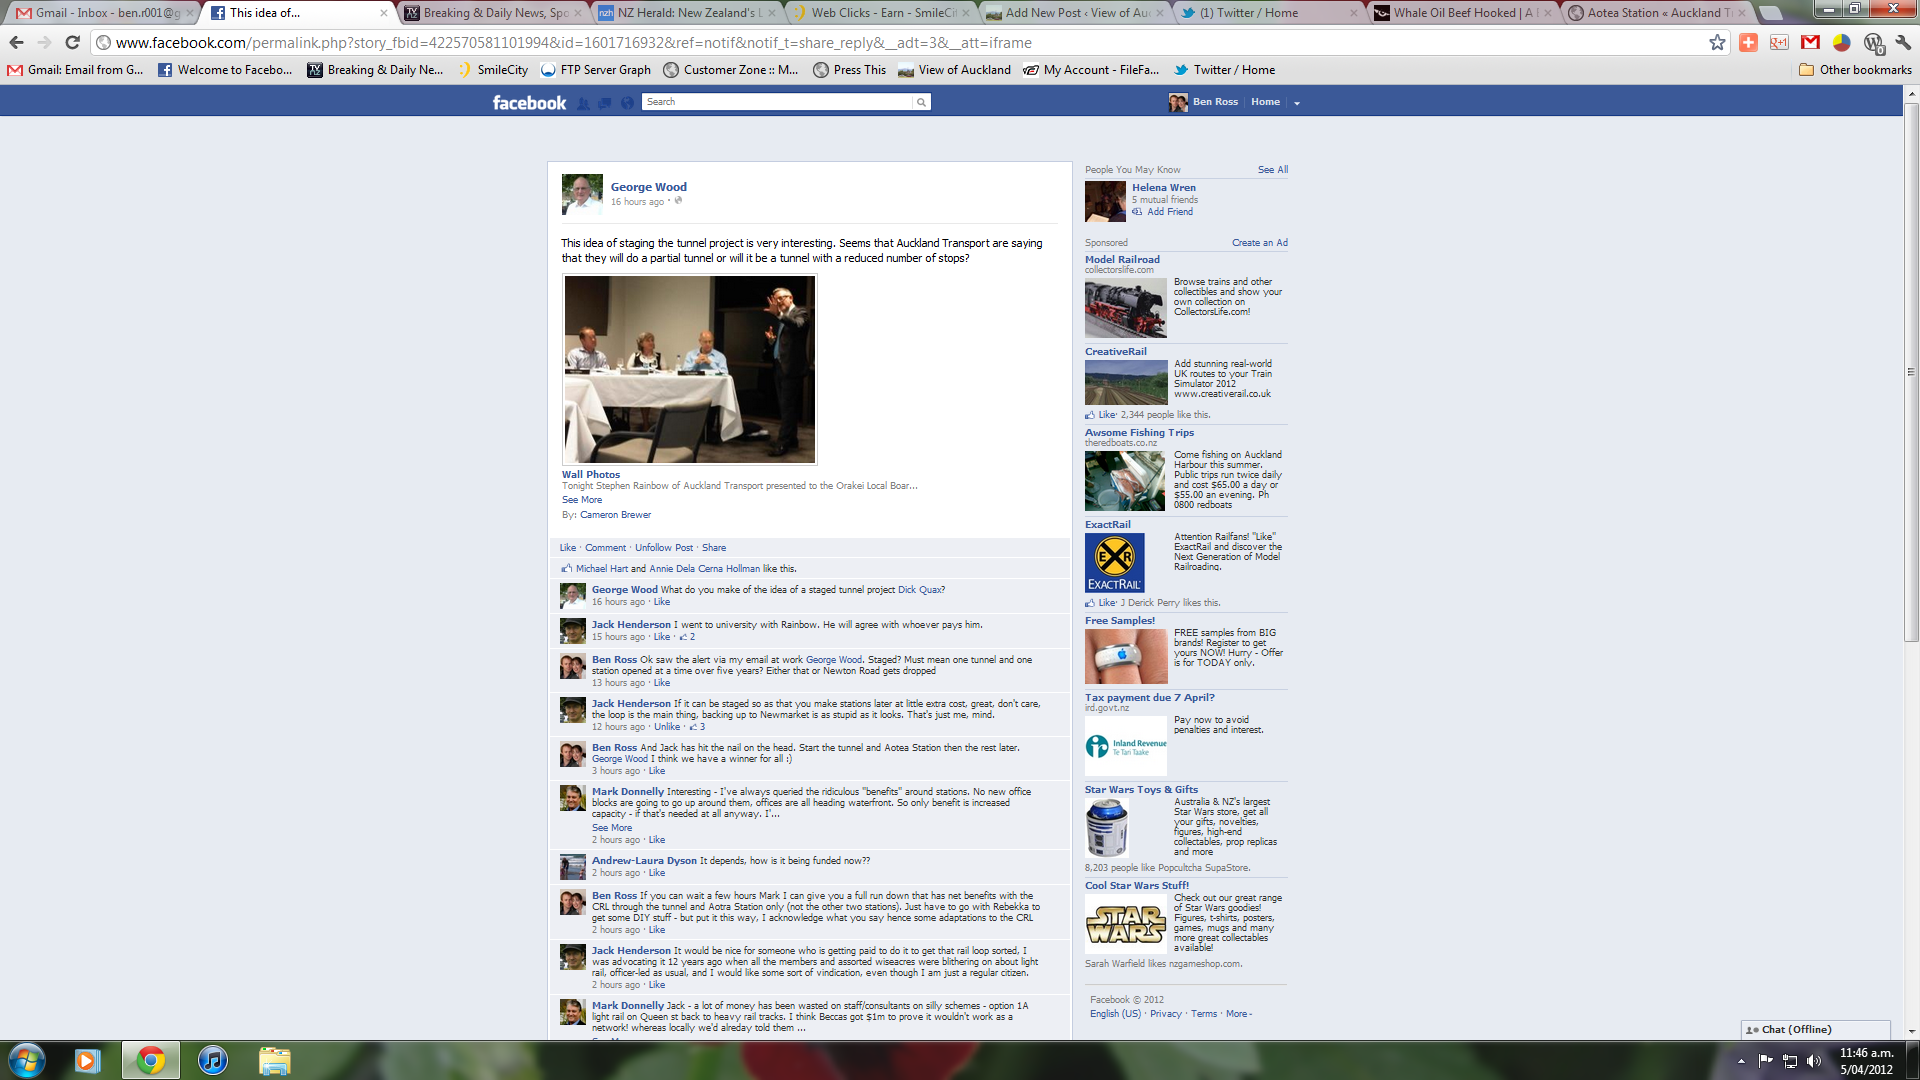Click the WordPress extension icon

pos(1873,42)
